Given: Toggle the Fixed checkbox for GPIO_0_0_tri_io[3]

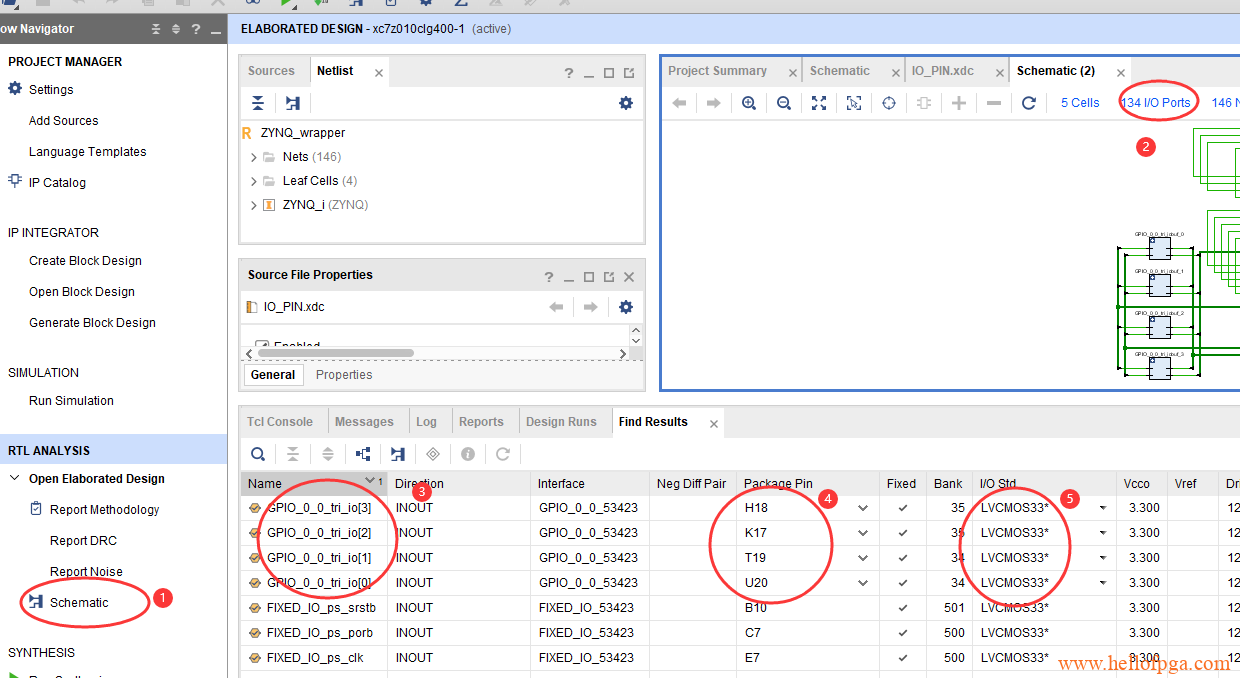Looking at the screenshot, I should [x=903, y=508].
